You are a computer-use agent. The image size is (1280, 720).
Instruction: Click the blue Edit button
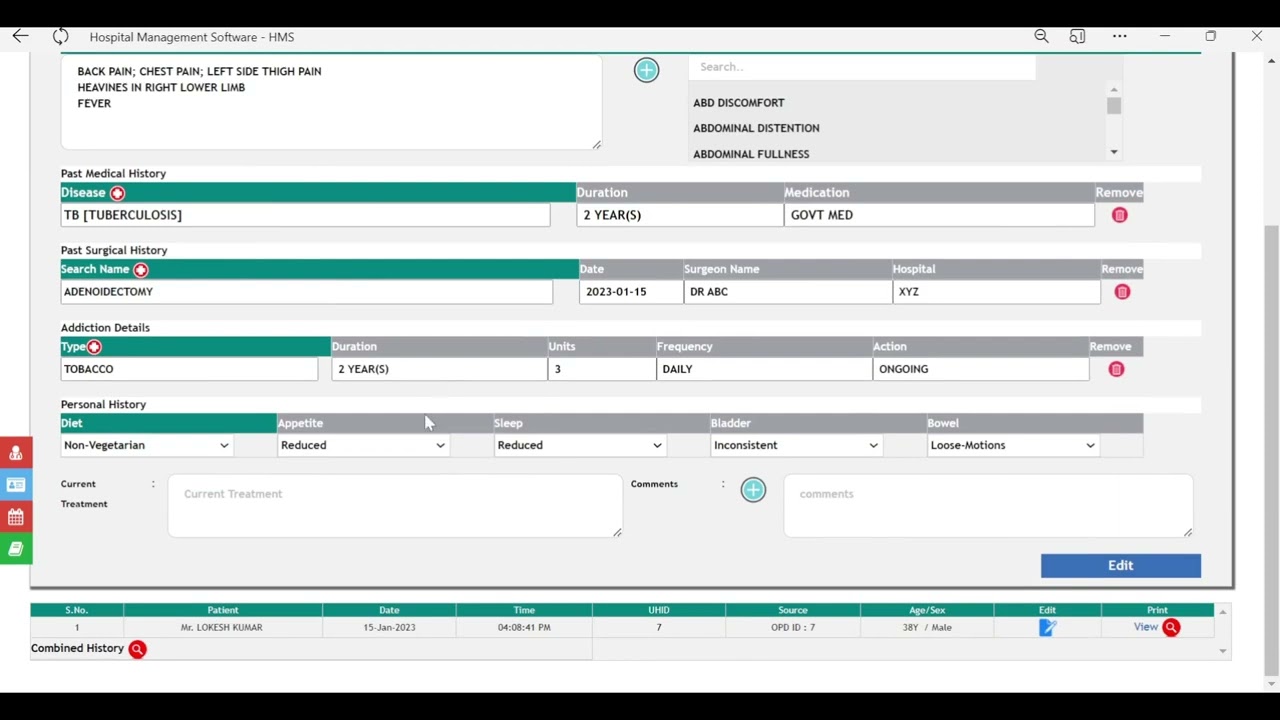[1120, 566]
